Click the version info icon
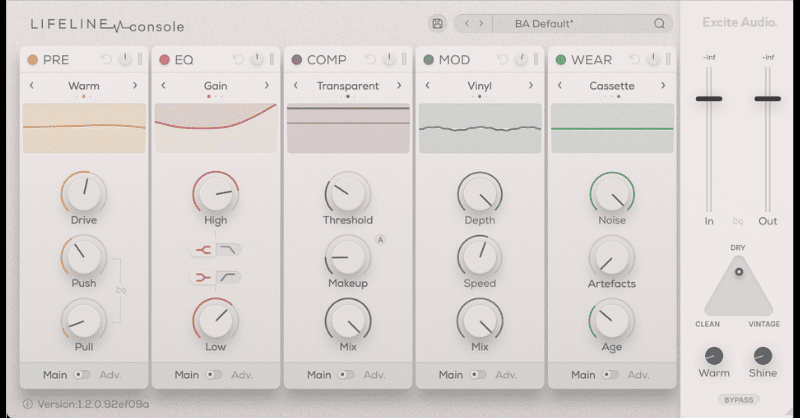The height and width of the screenshot is (418, 800). pos(28,404)
